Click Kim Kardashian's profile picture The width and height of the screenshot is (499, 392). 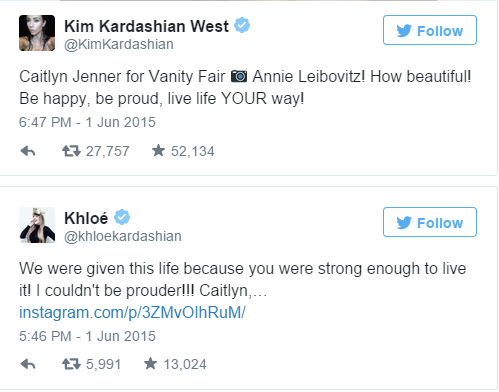(37, 33)
